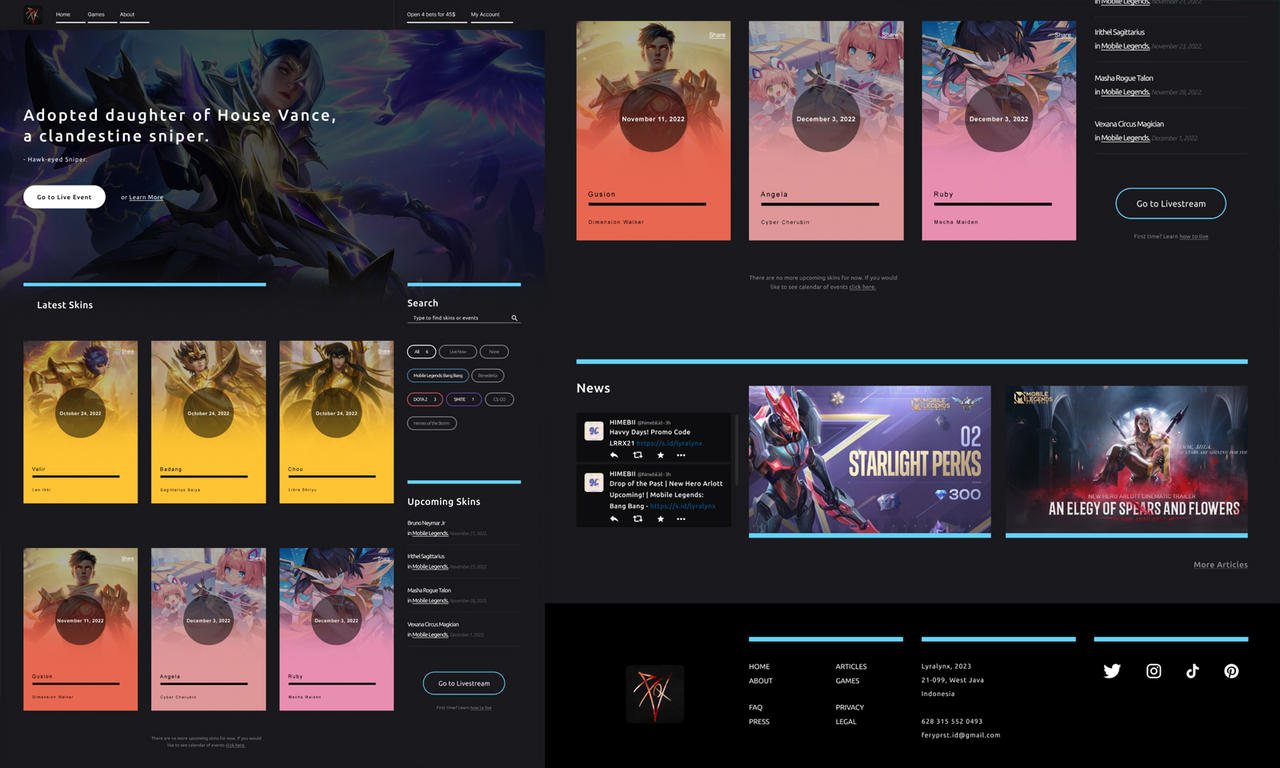Screen dimensions: 1280x768
Task: Open the Games menu item in top navigation
Action: point(96,15)
